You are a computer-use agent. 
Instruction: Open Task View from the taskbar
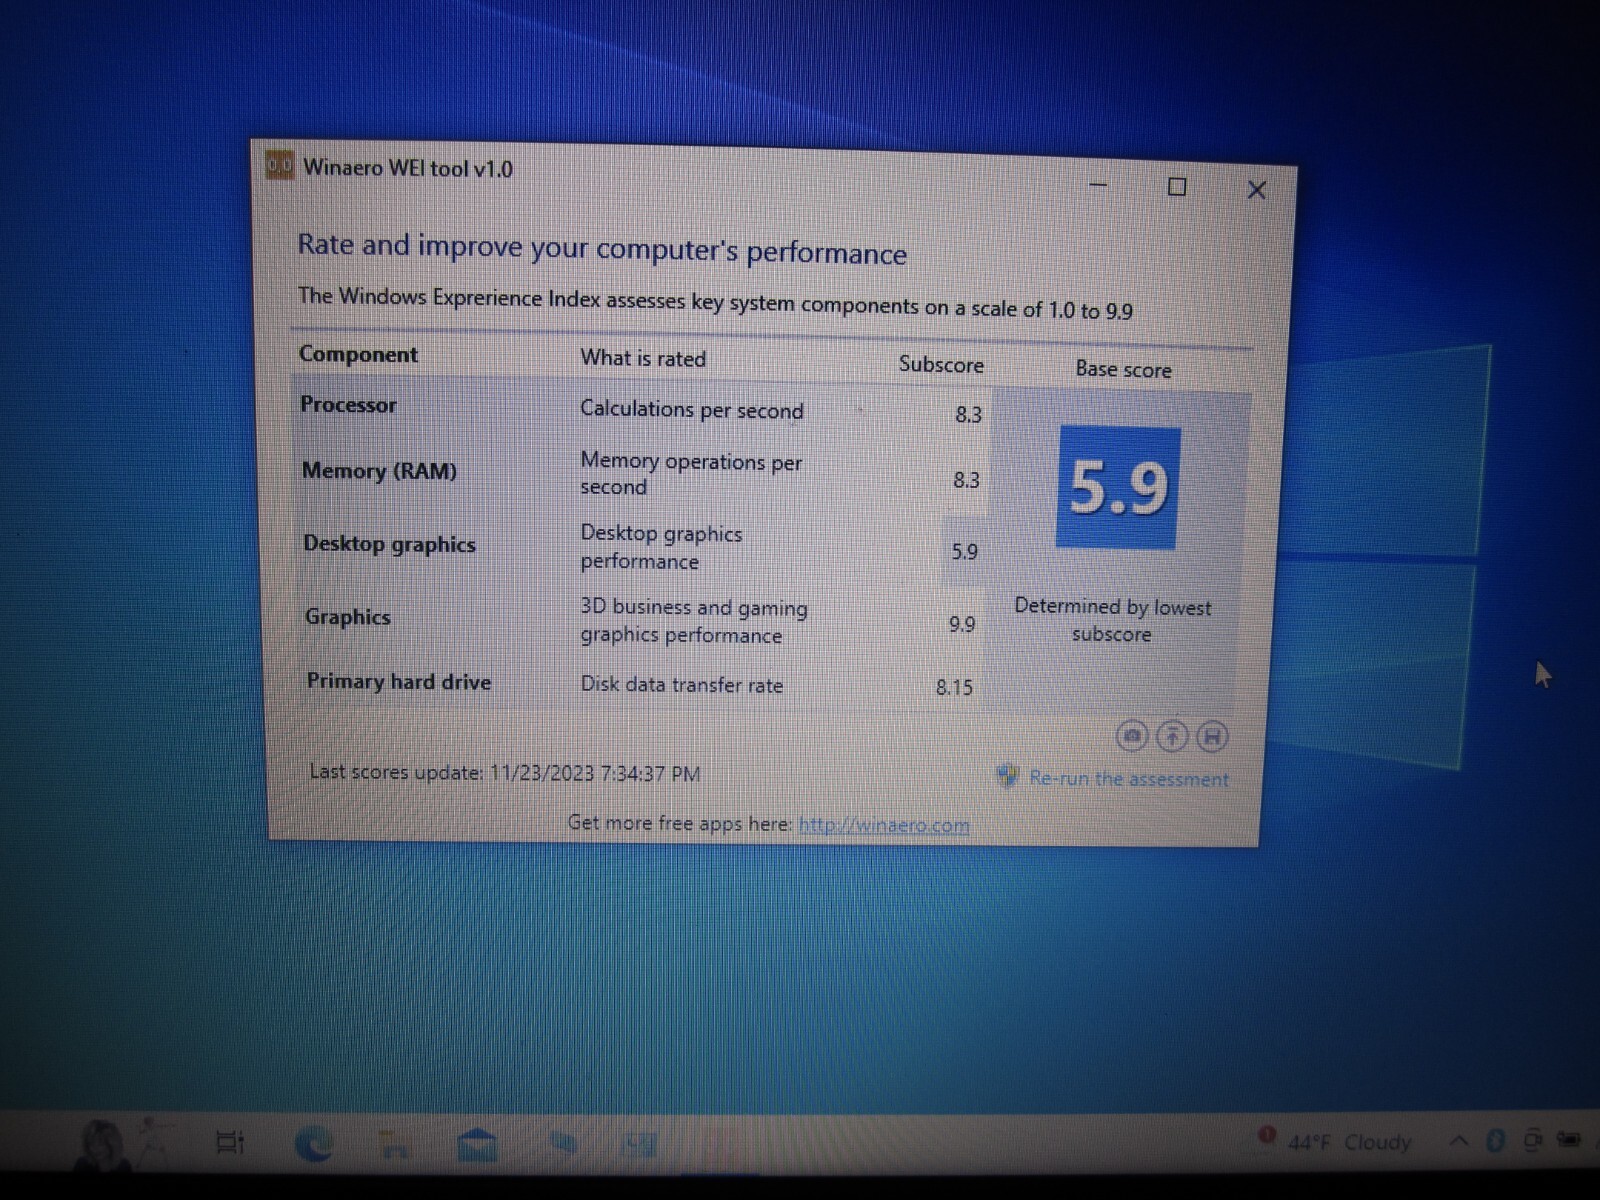(230, 1141)
